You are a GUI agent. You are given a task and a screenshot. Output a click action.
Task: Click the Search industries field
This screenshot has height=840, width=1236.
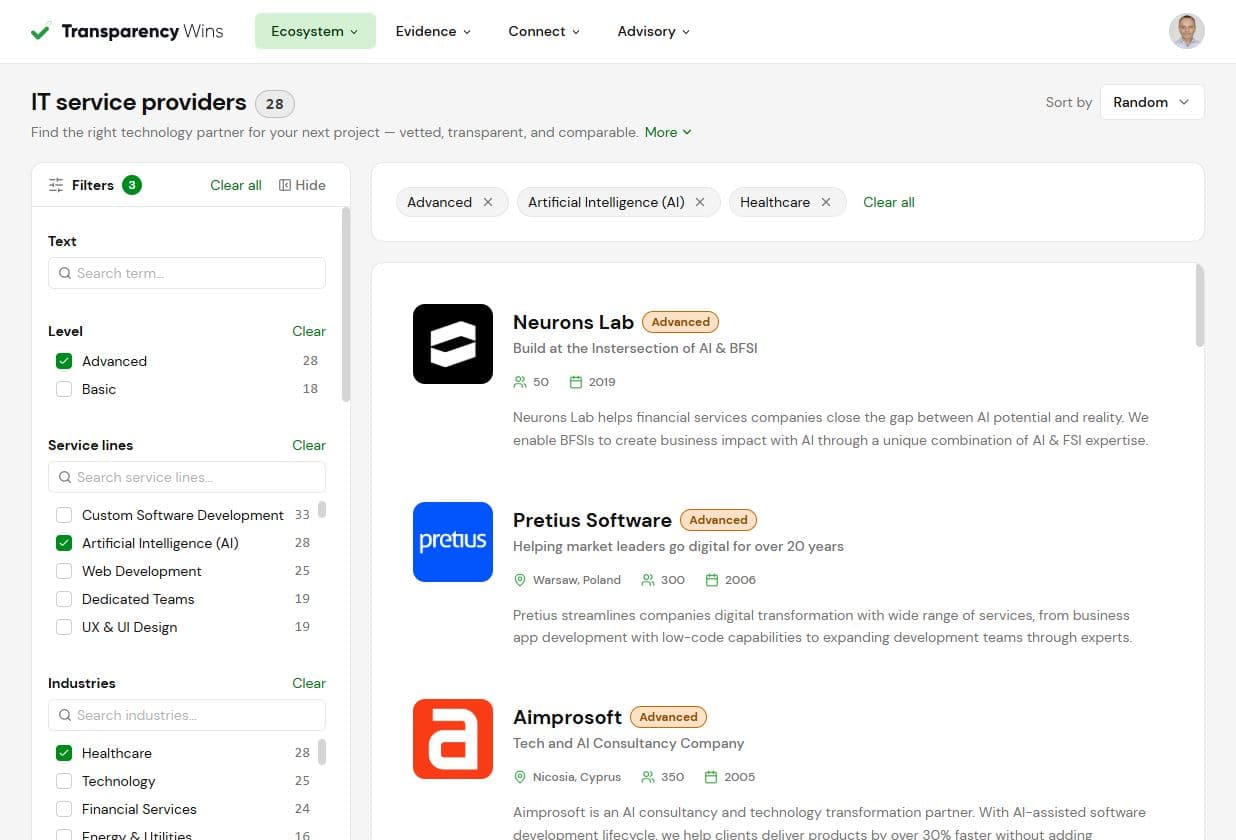tap(187, 715)
